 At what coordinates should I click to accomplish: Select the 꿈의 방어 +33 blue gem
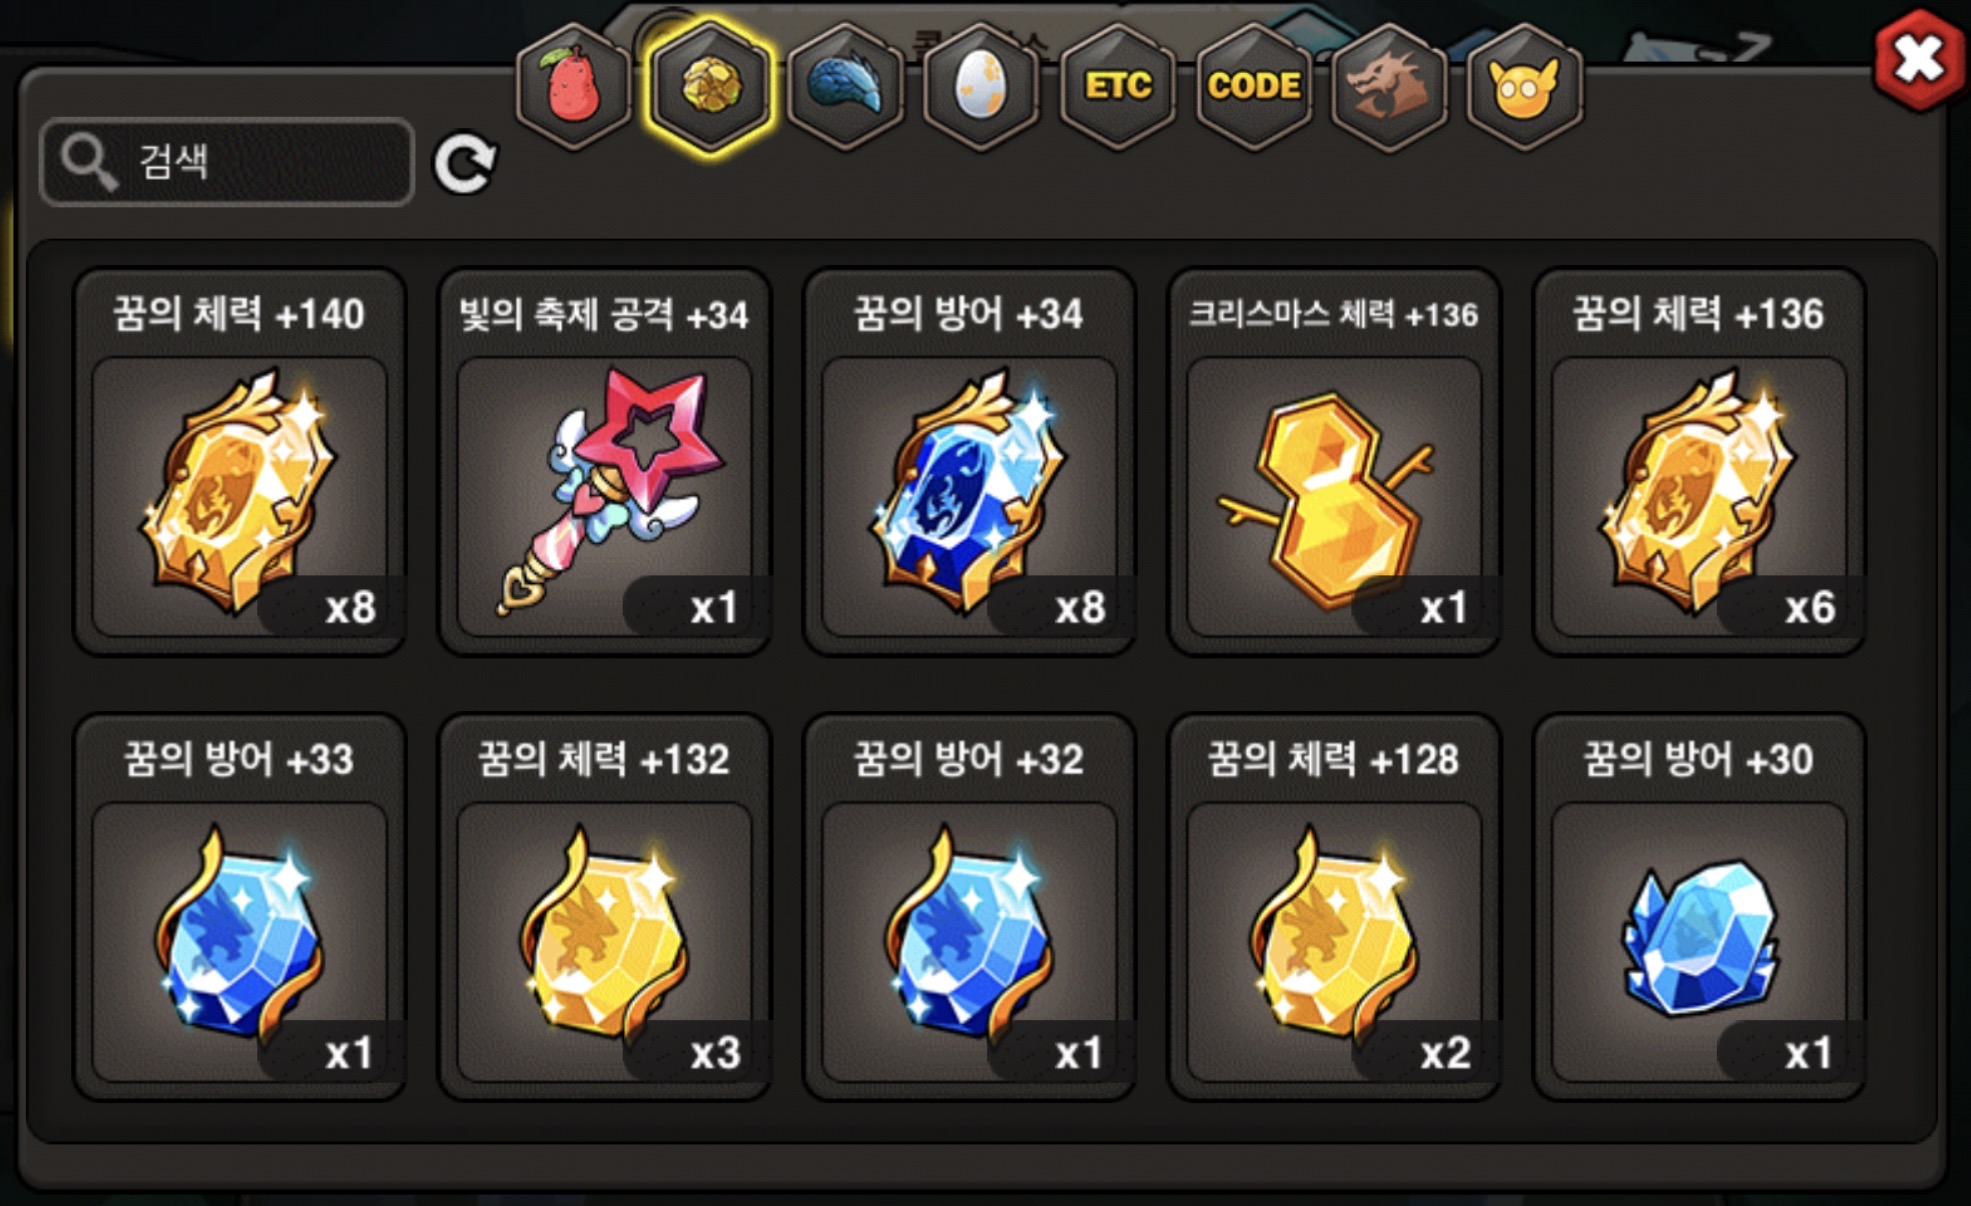coord(240,907)
